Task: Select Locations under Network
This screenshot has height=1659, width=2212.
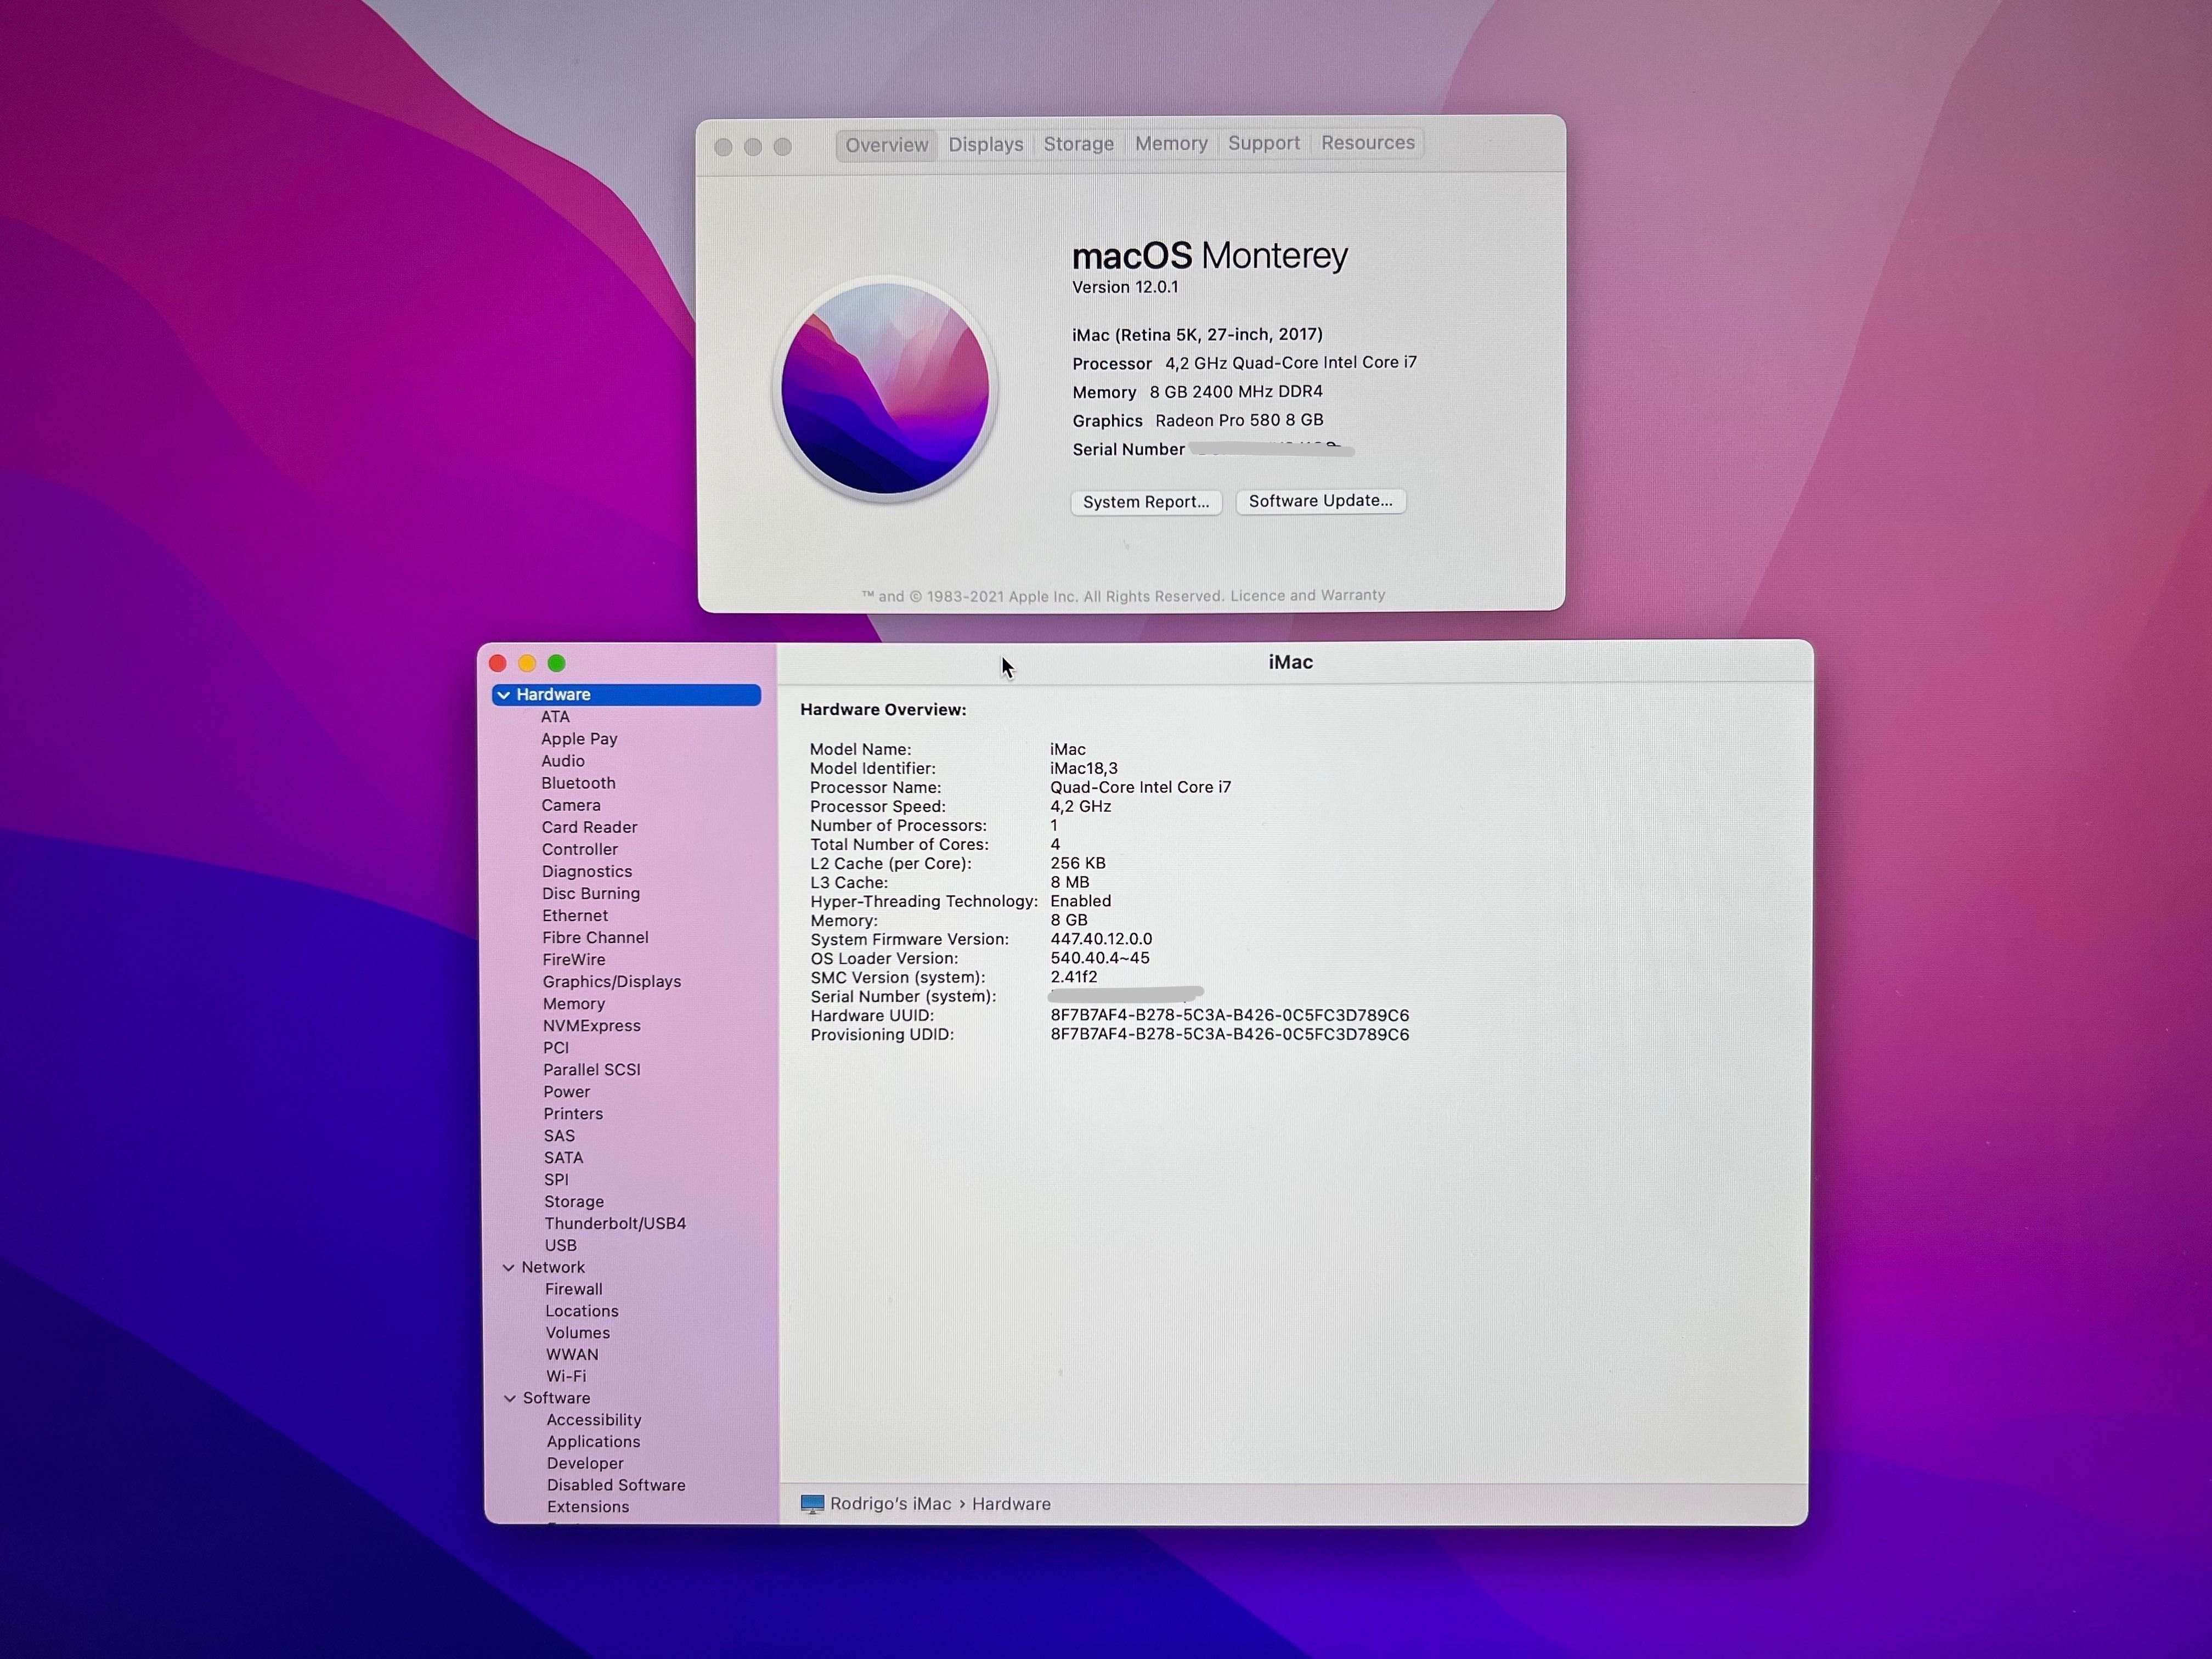Action: coord(582,1311)
